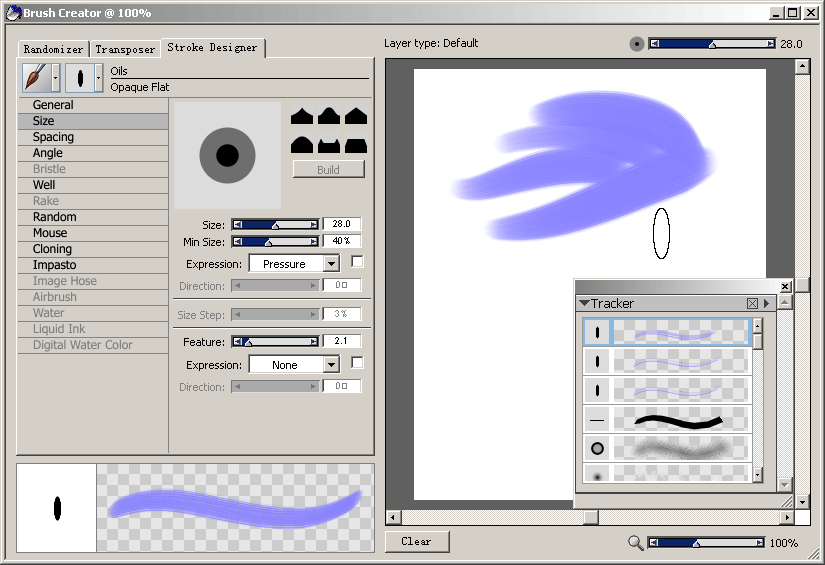This screenshot has width=825, height=565.
Task: Collapse the Tracker panel triangle
Action: [x=584, y=304]
